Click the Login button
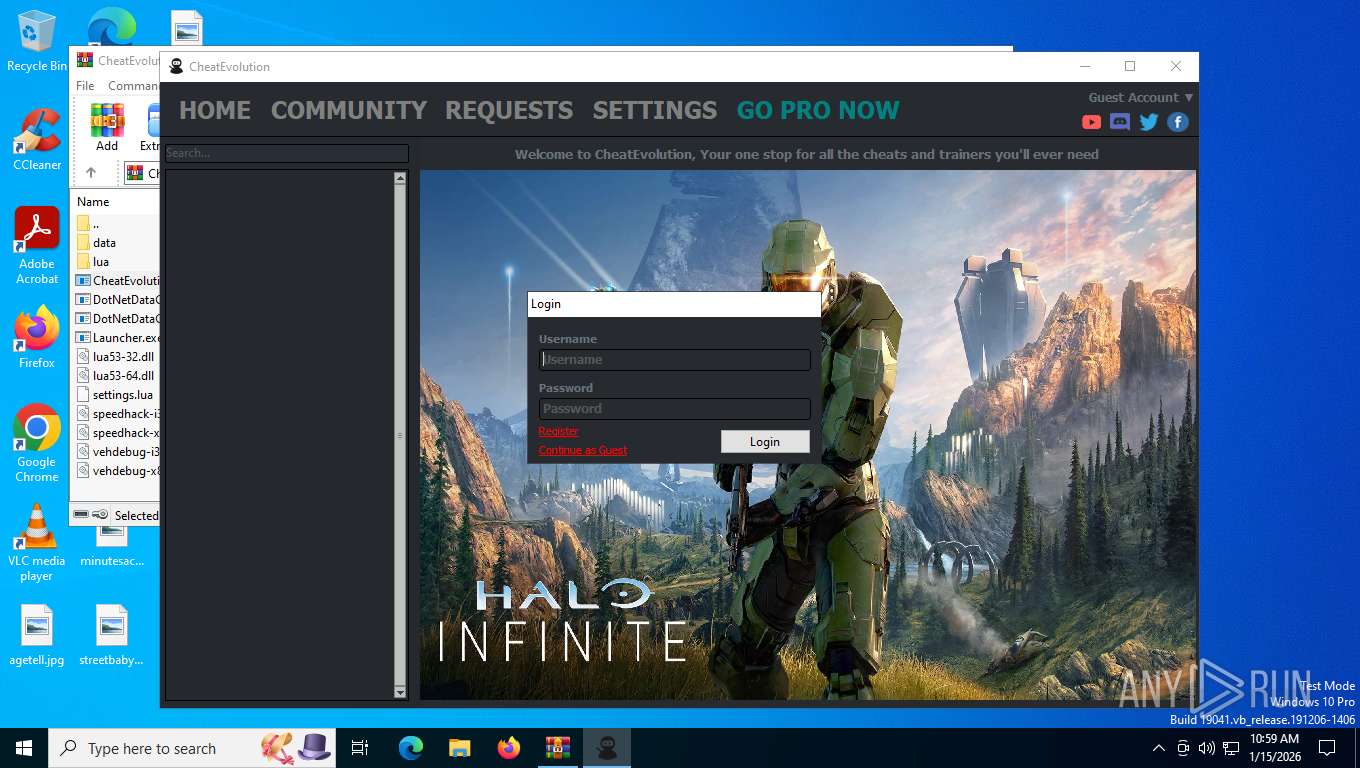Viewport: 1360px width, 768px height. [x=765, y=441]
